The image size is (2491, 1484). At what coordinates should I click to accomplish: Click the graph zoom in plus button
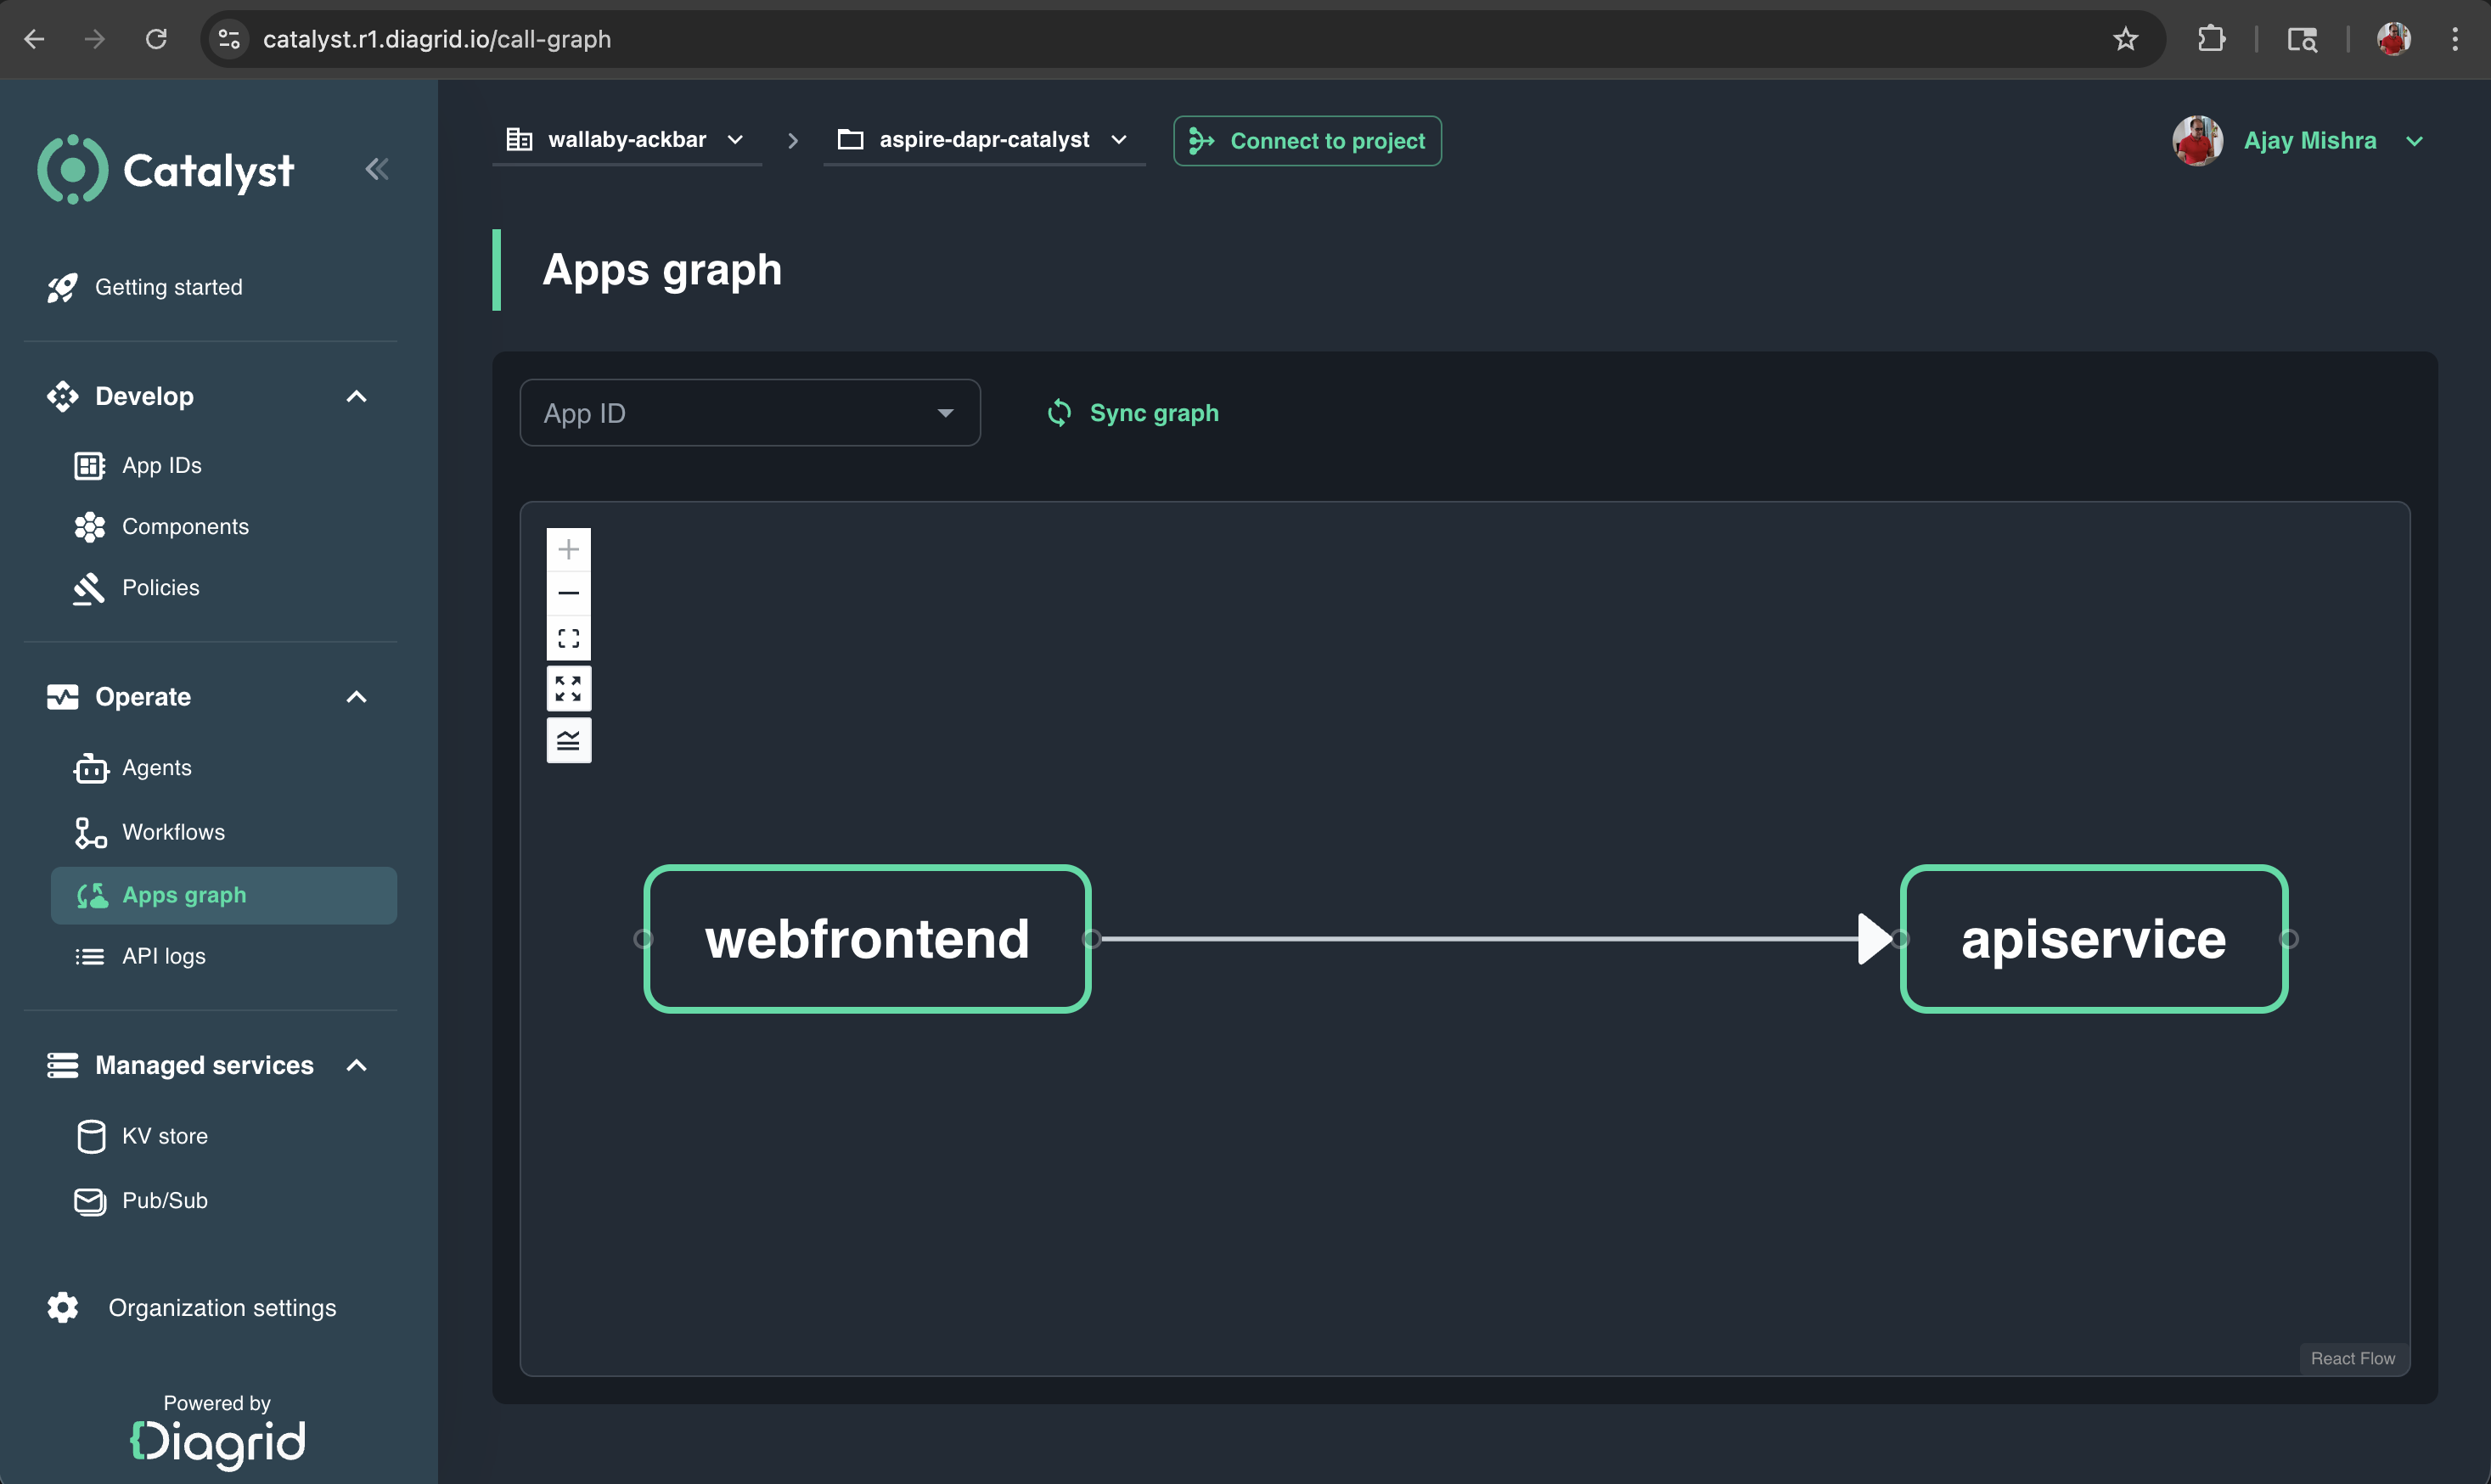[x=568, y=549]
